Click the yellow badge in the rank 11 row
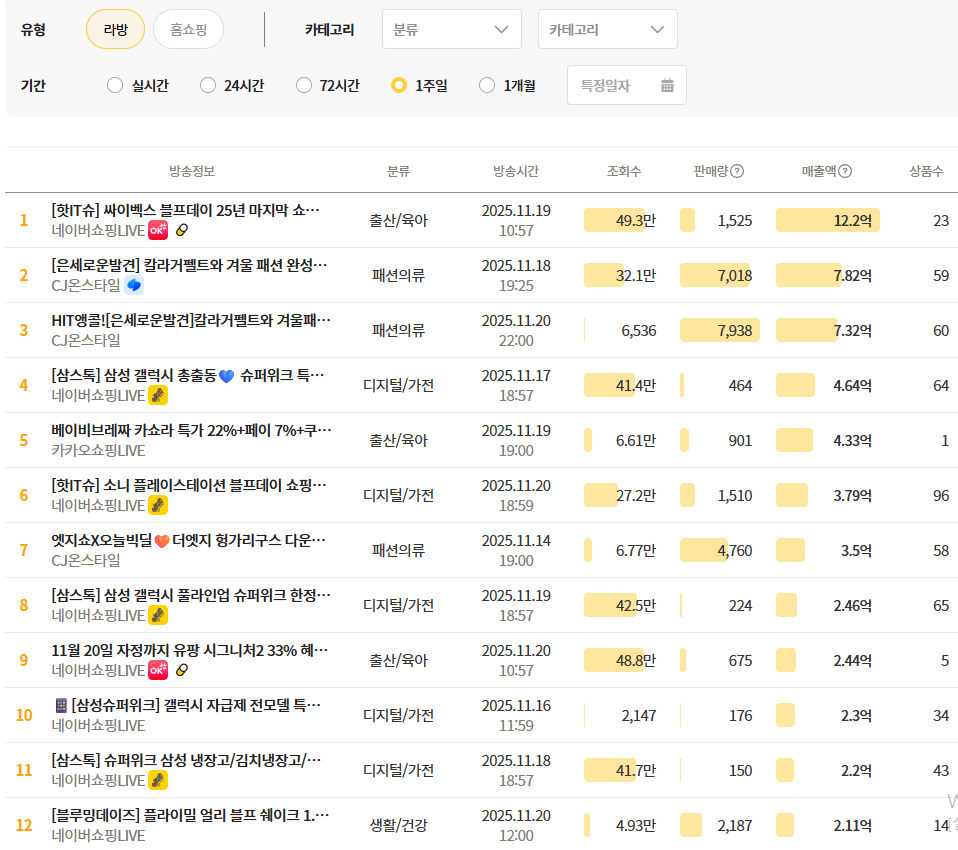This screenshot has width=958, height=850. (158, 780)
